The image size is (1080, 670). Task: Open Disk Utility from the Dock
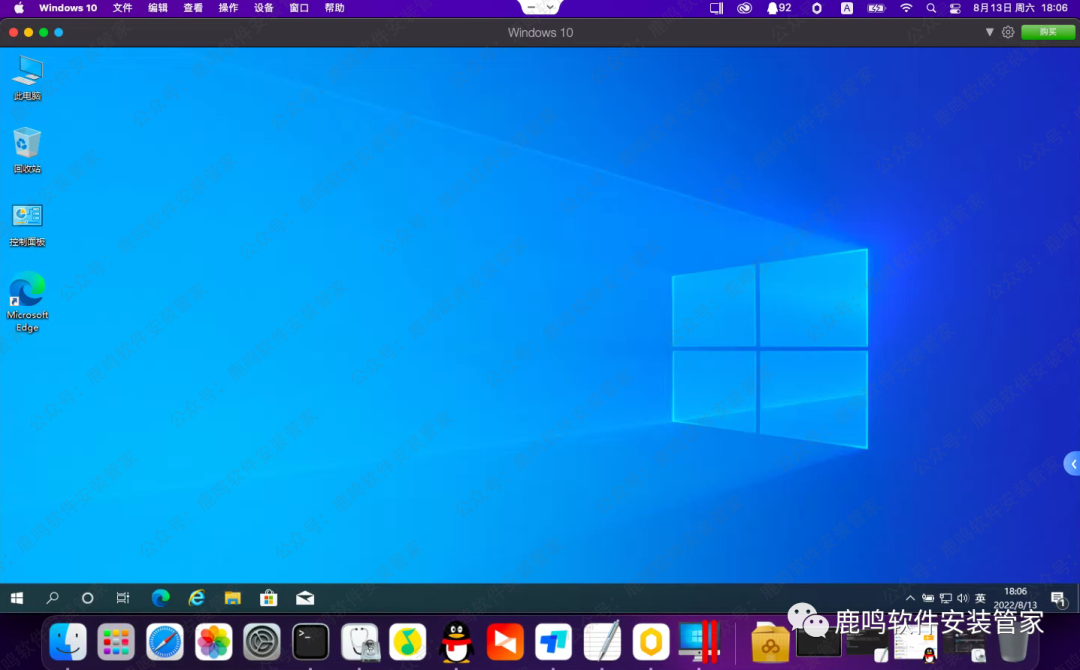click(360, 642)
